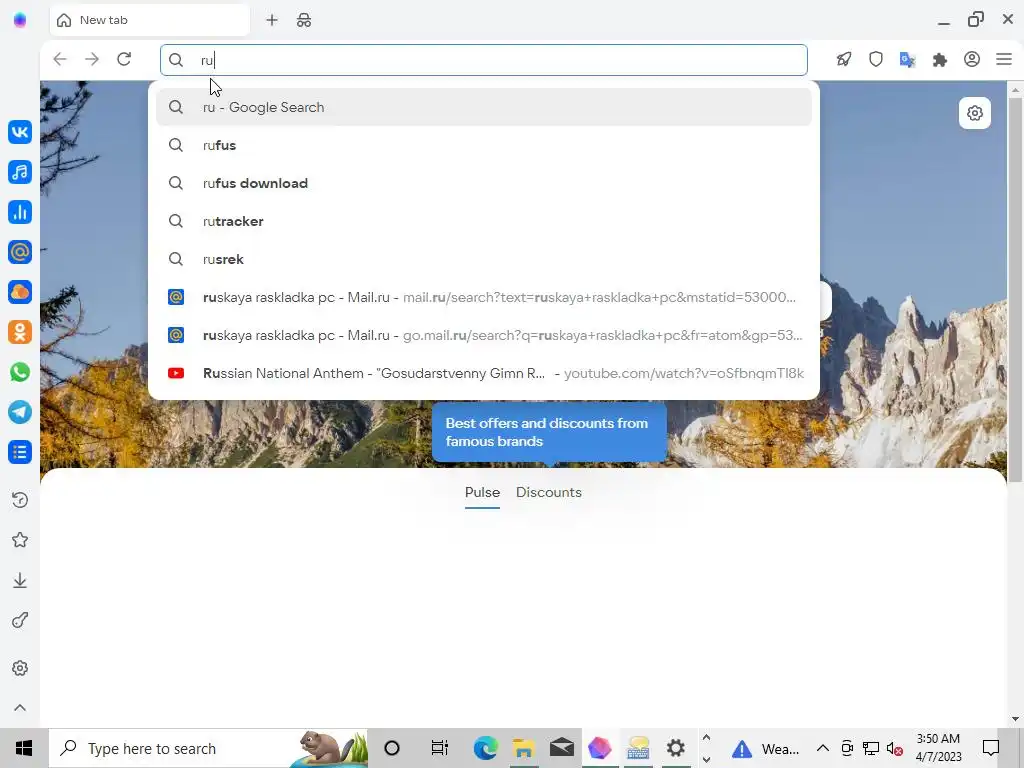Launch Microsoft Edge from taskbar
1024x768 pixels.
point(485,748)
